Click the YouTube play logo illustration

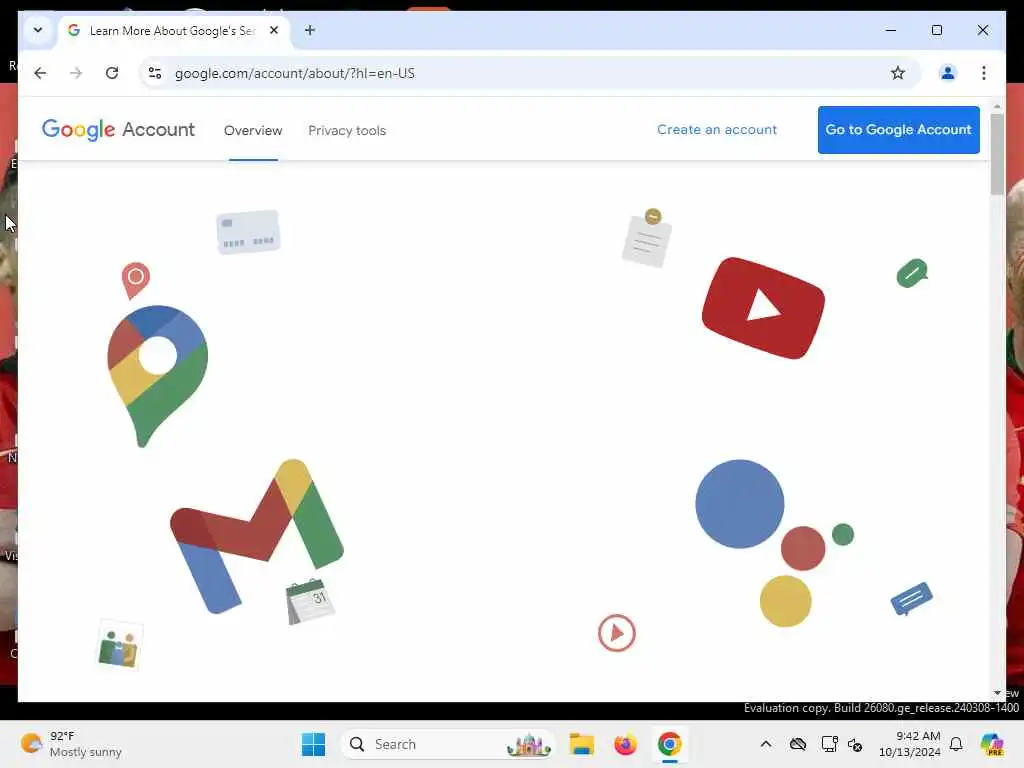(763, 308)
